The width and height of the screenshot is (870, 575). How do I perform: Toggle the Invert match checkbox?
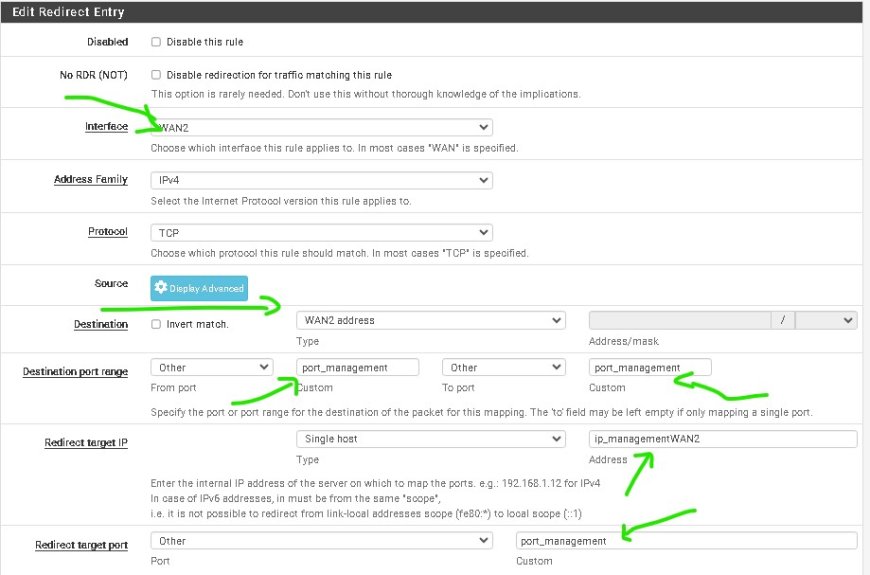tap(156, 324)
